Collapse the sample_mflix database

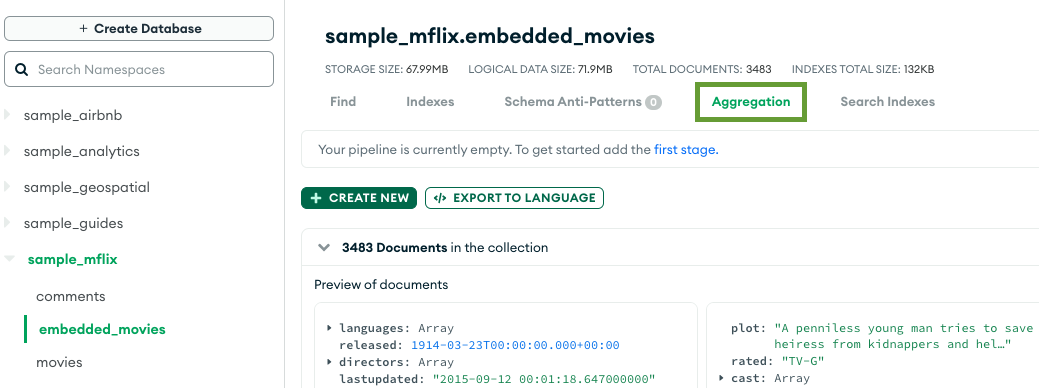[9, 259]
